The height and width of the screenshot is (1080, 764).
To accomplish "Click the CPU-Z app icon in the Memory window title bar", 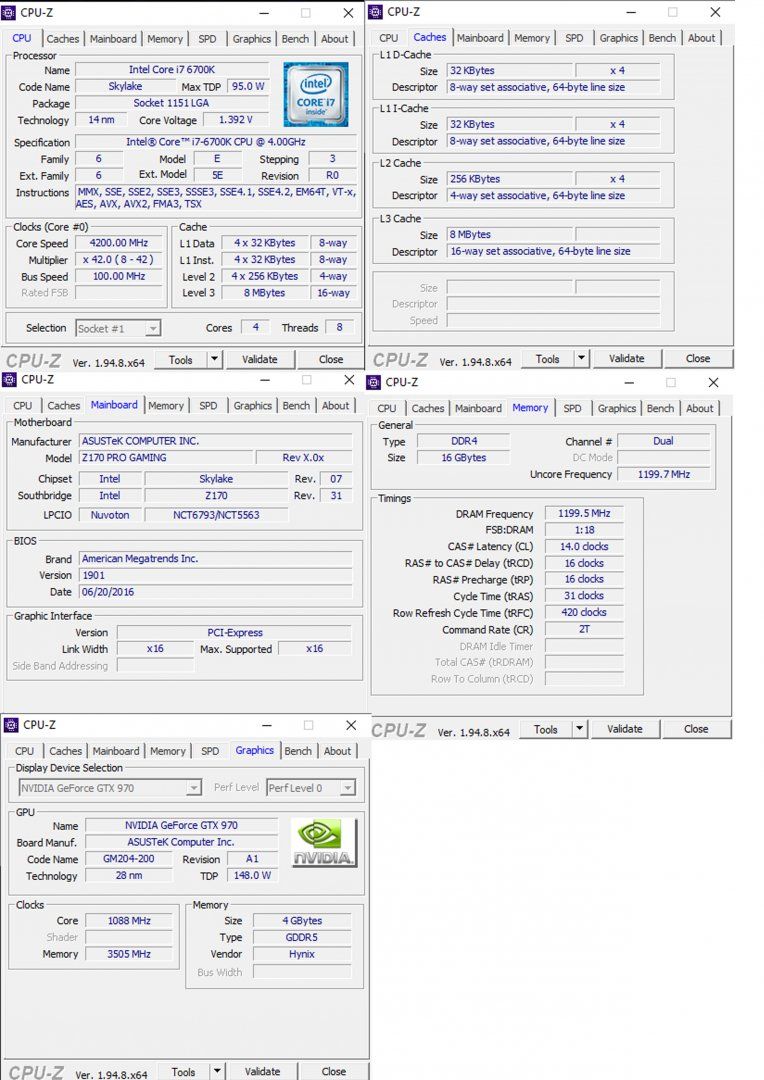I will (x=373, y=382).
